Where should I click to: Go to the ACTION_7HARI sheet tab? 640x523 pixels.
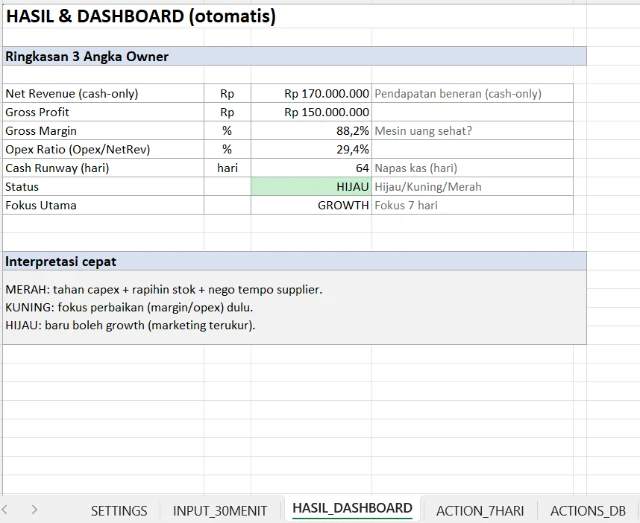479,510
